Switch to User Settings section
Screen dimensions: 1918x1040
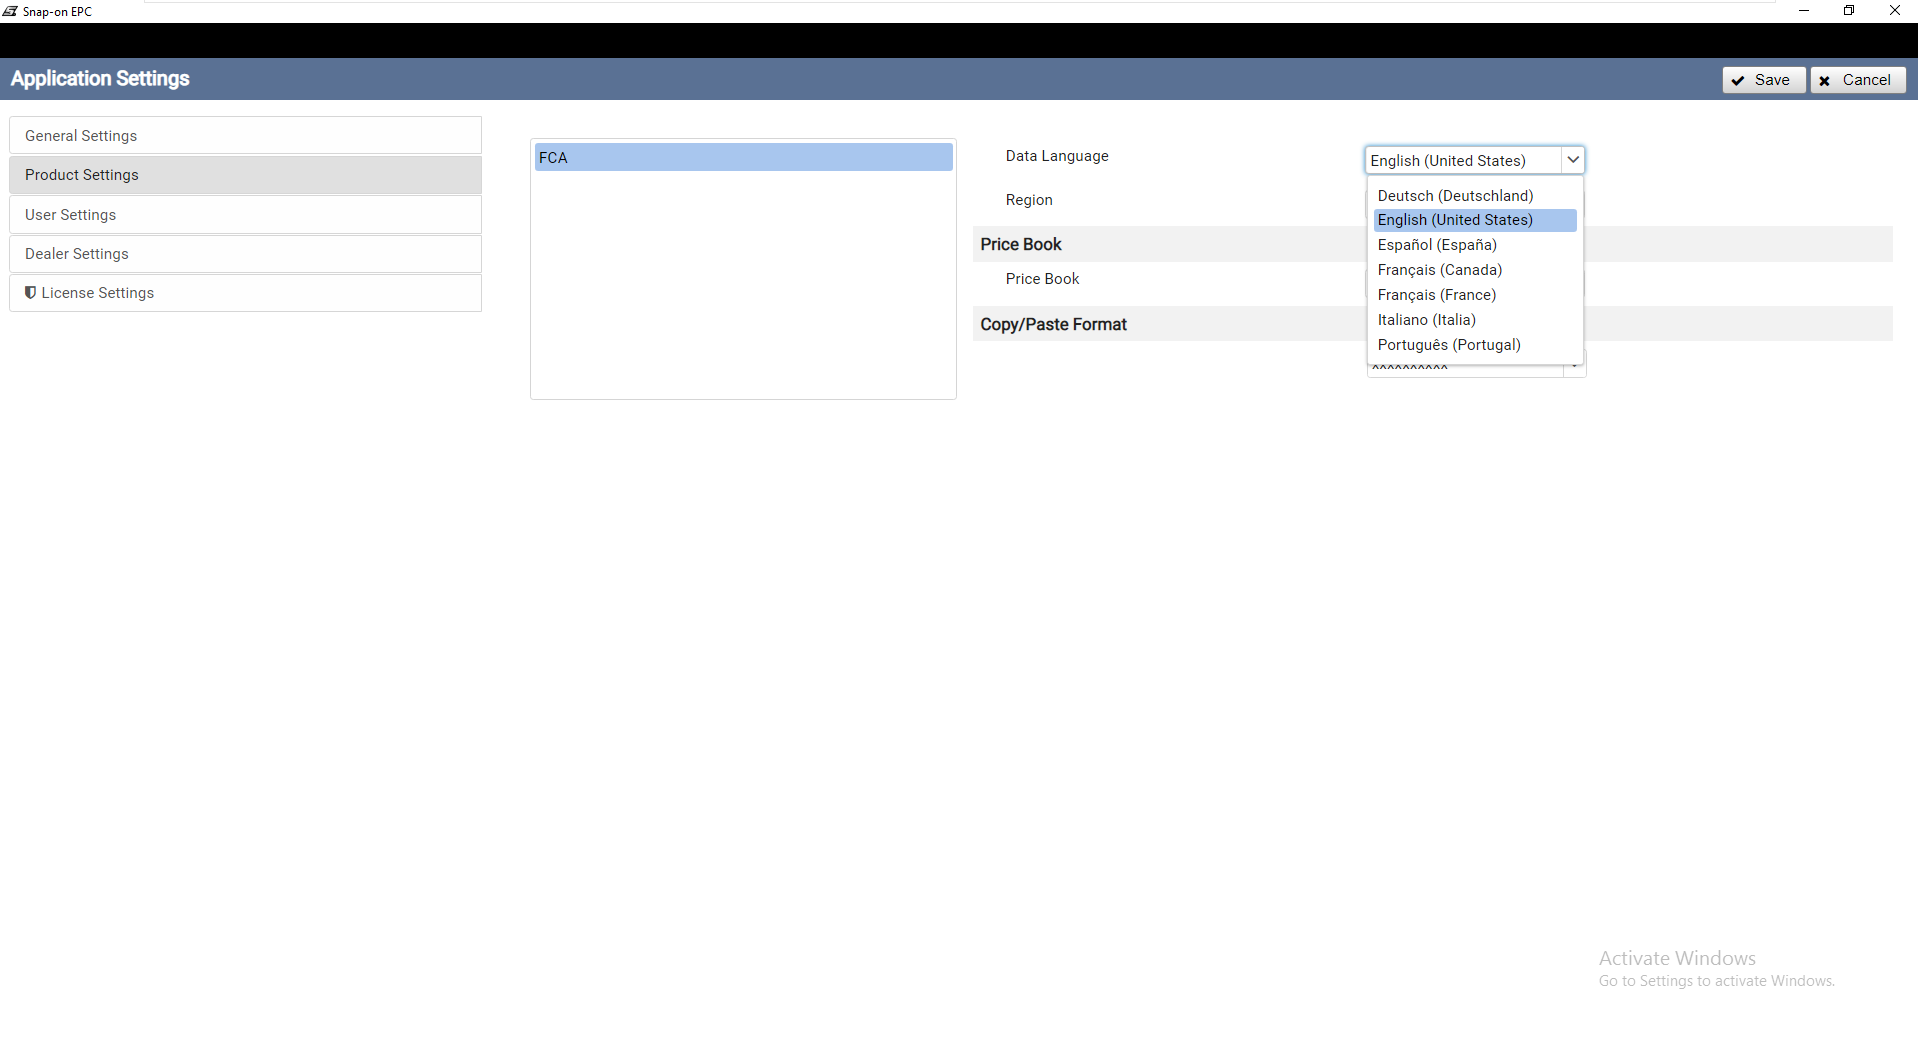coord(245,214)
